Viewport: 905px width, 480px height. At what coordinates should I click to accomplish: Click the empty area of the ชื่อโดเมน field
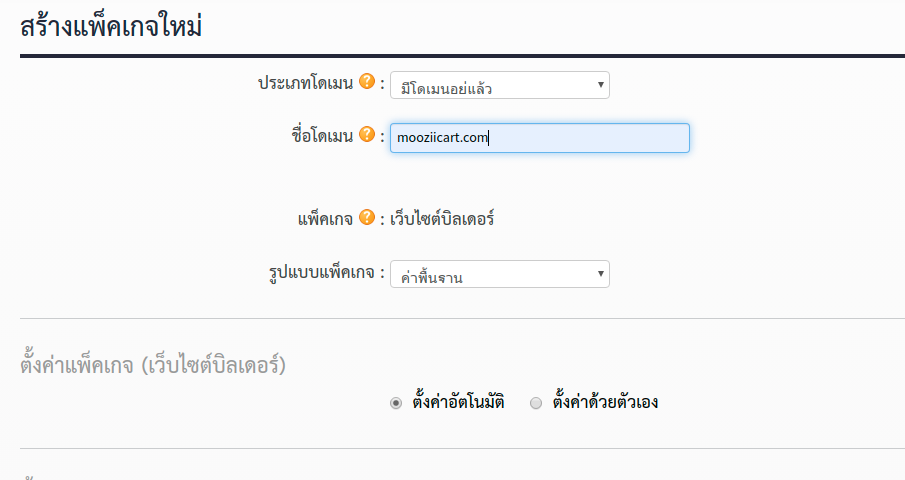click(x=589, y=138)
